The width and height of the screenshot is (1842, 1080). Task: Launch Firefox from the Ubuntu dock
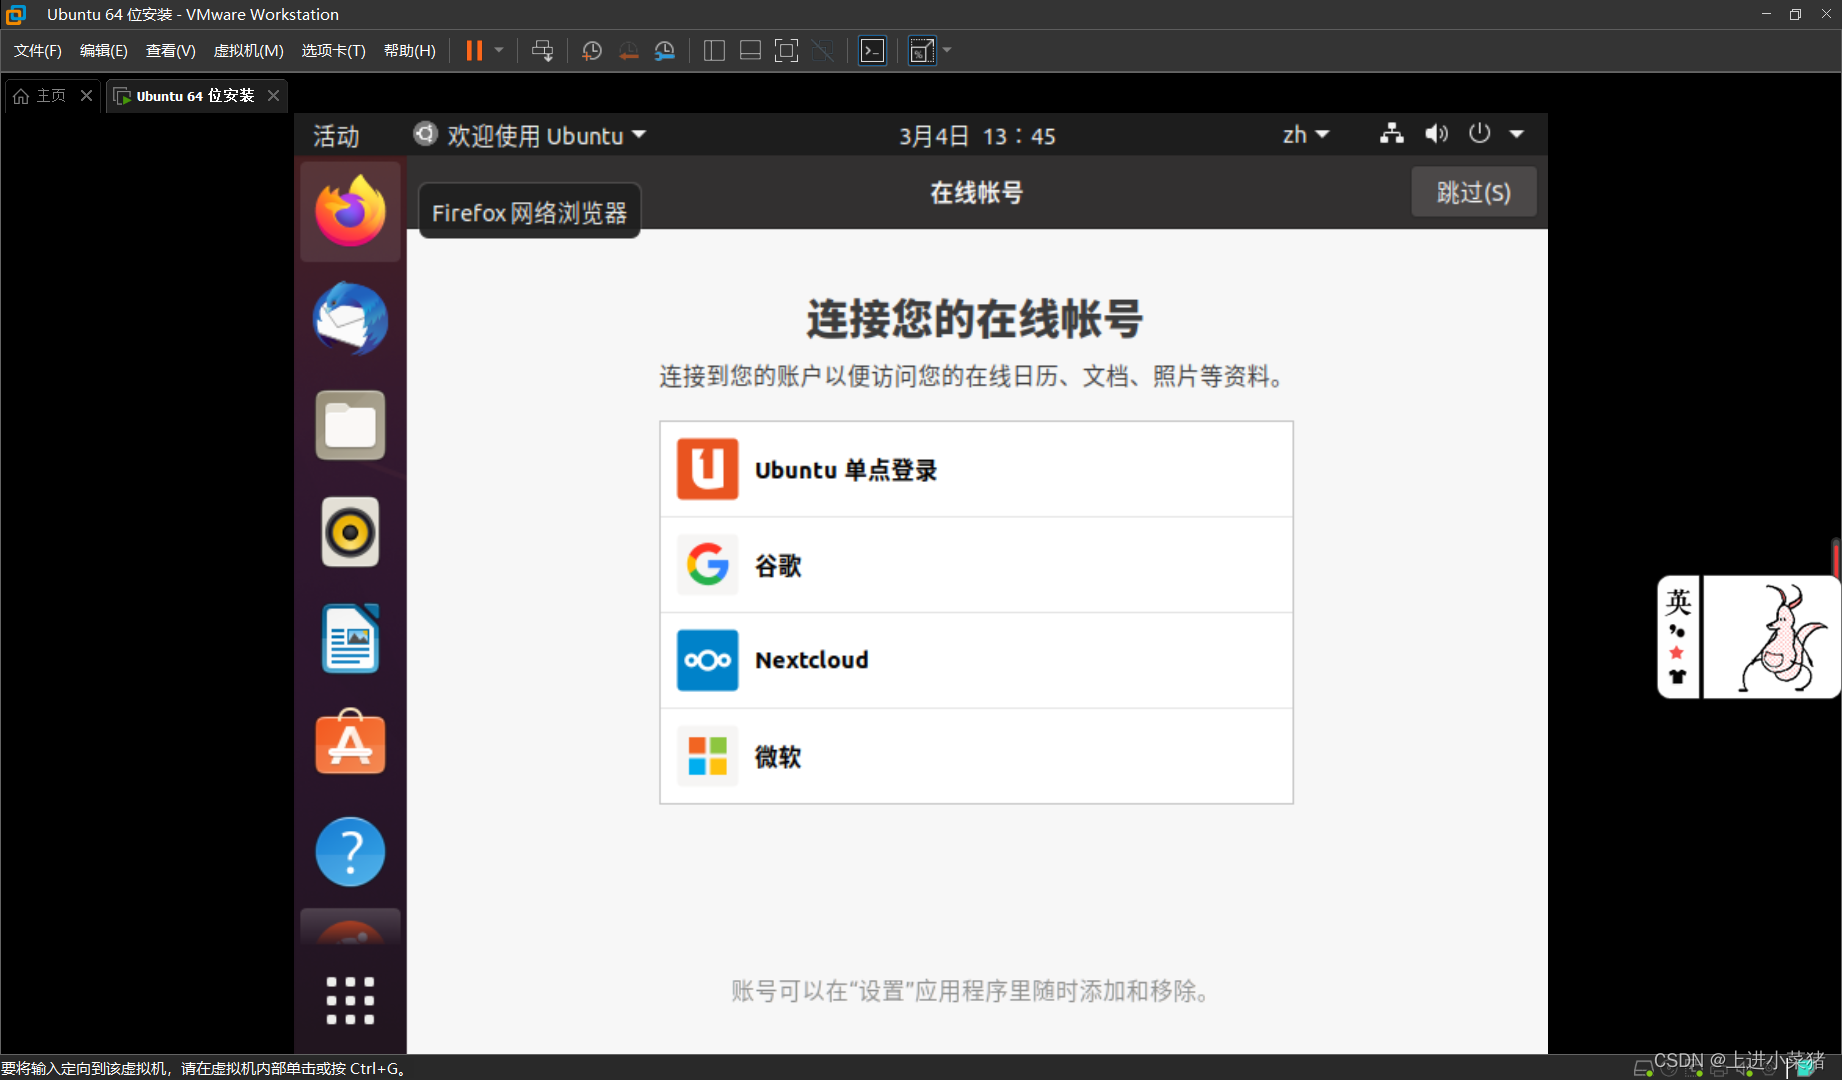350,211
